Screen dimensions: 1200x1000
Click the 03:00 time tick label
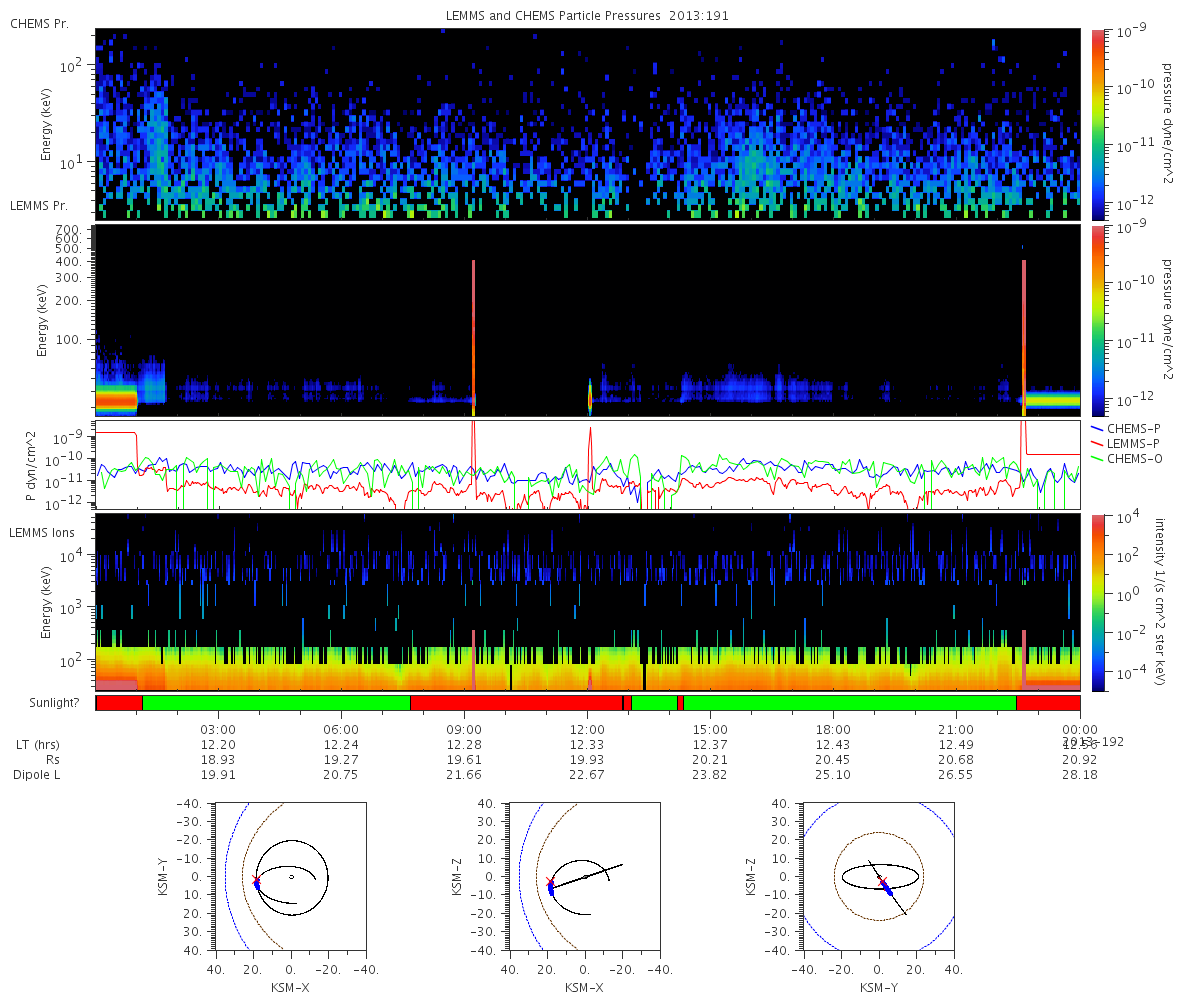[218, 730]
